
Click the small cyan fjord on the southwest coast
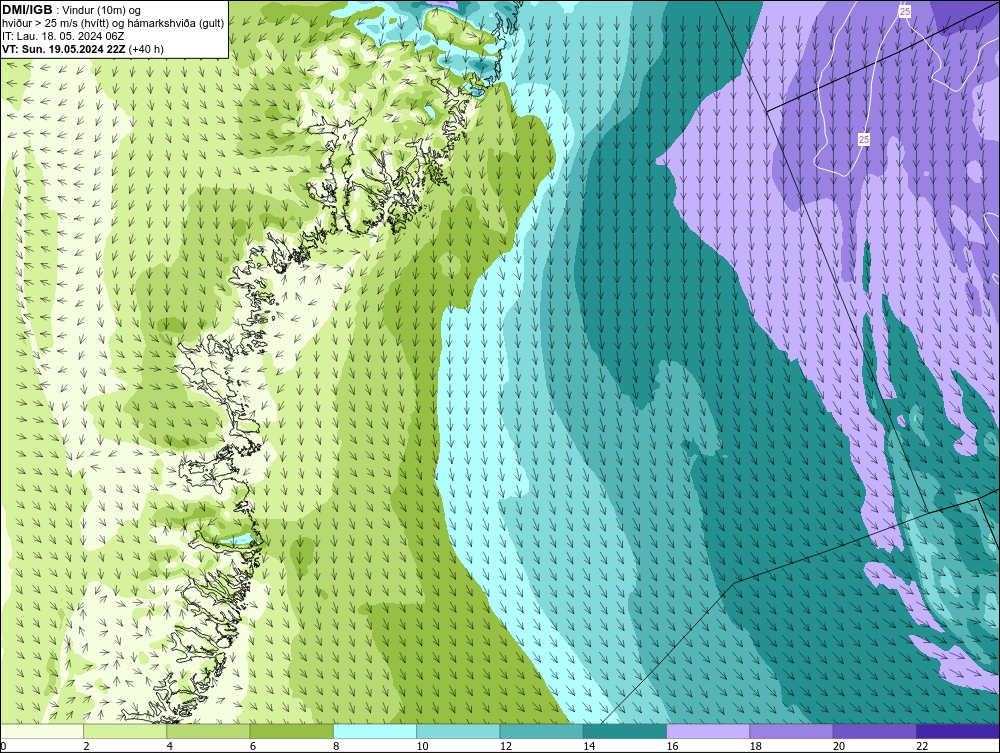pos(239,541)
